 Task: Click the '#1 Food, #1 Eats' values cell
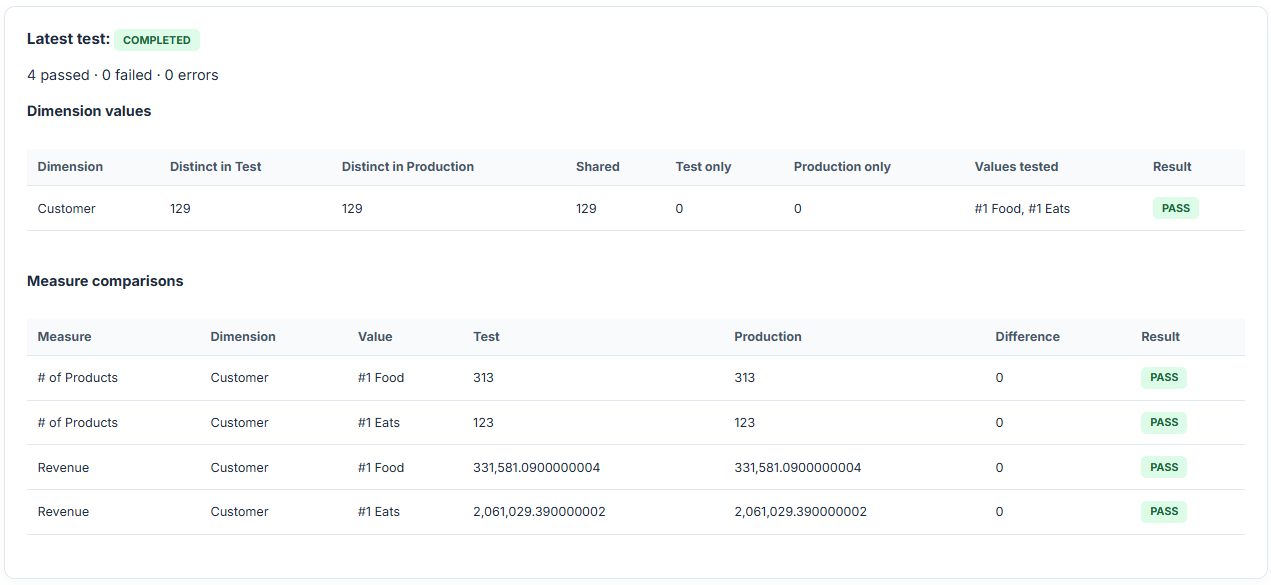(x=1022, y=209)
